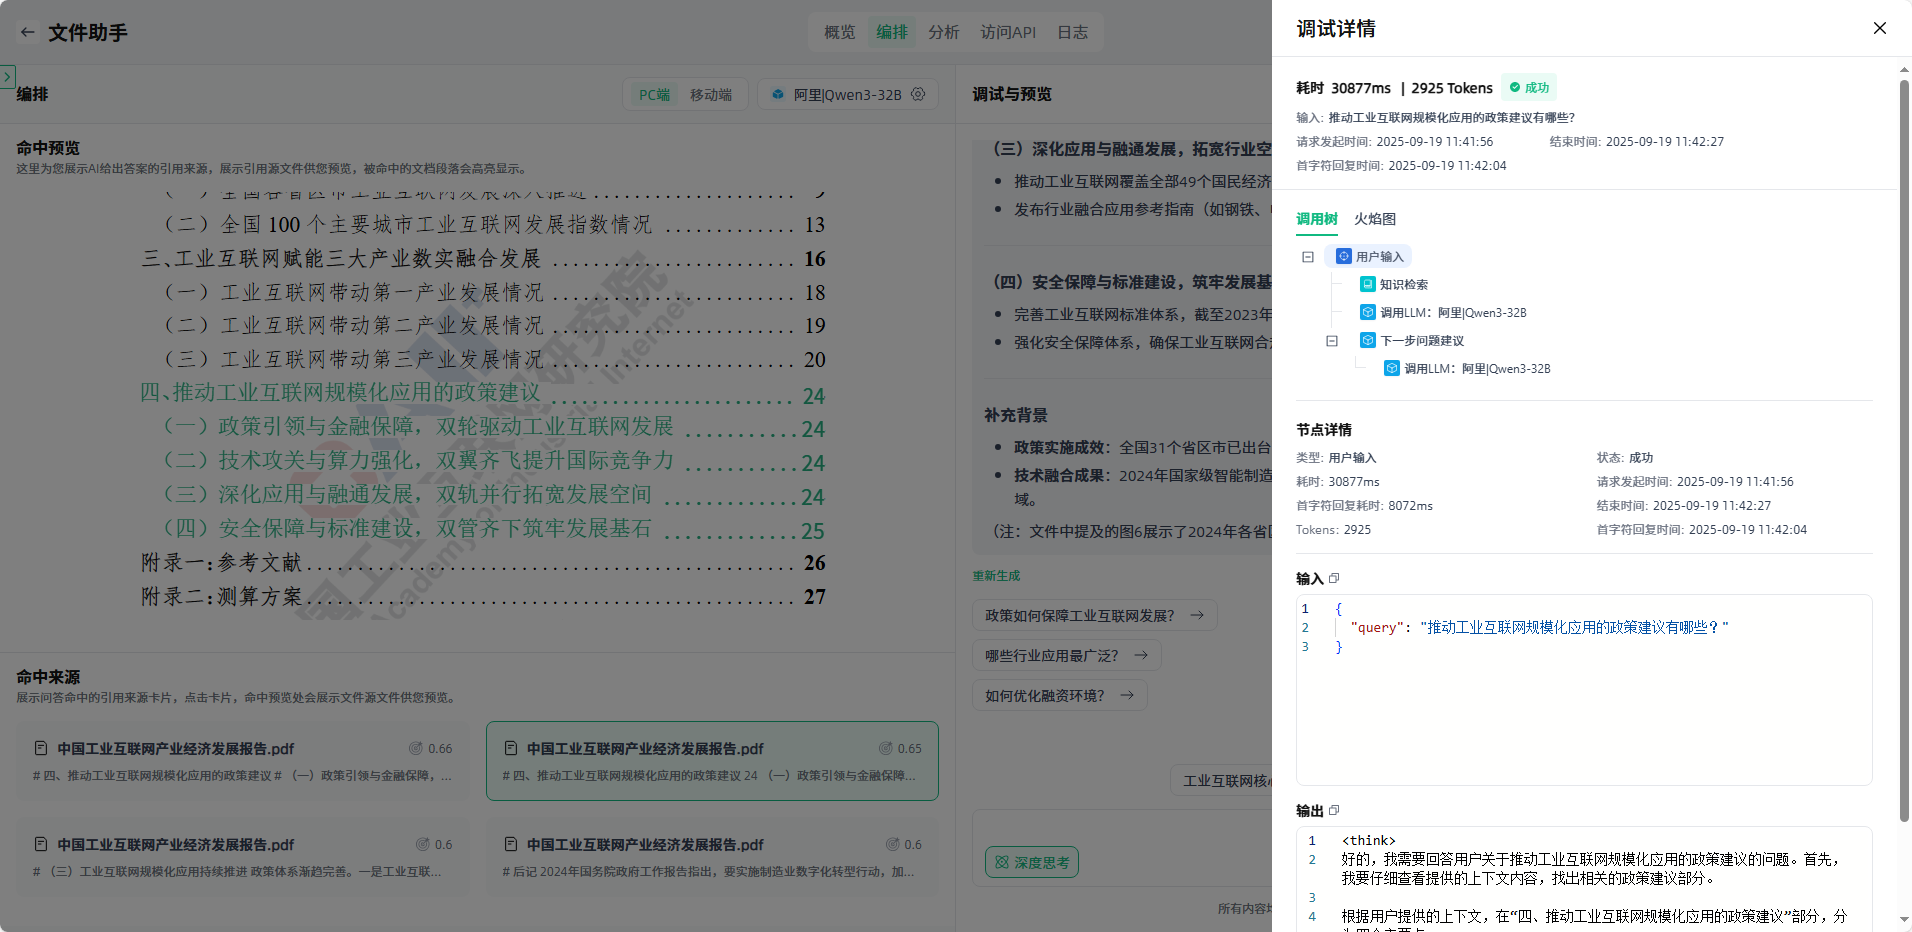Switch to the 调用树 tab
The image size is (1912, 932).
[x=1316, y=219]
